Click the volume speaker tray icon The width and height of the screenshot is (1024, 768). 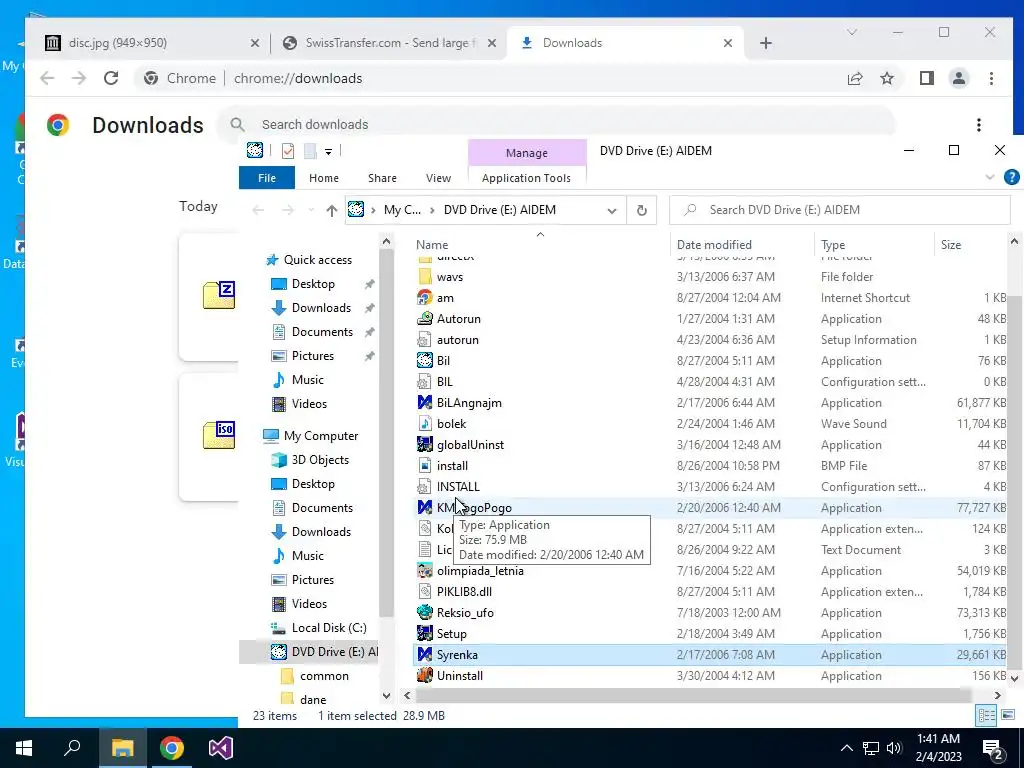click(894, 748)
